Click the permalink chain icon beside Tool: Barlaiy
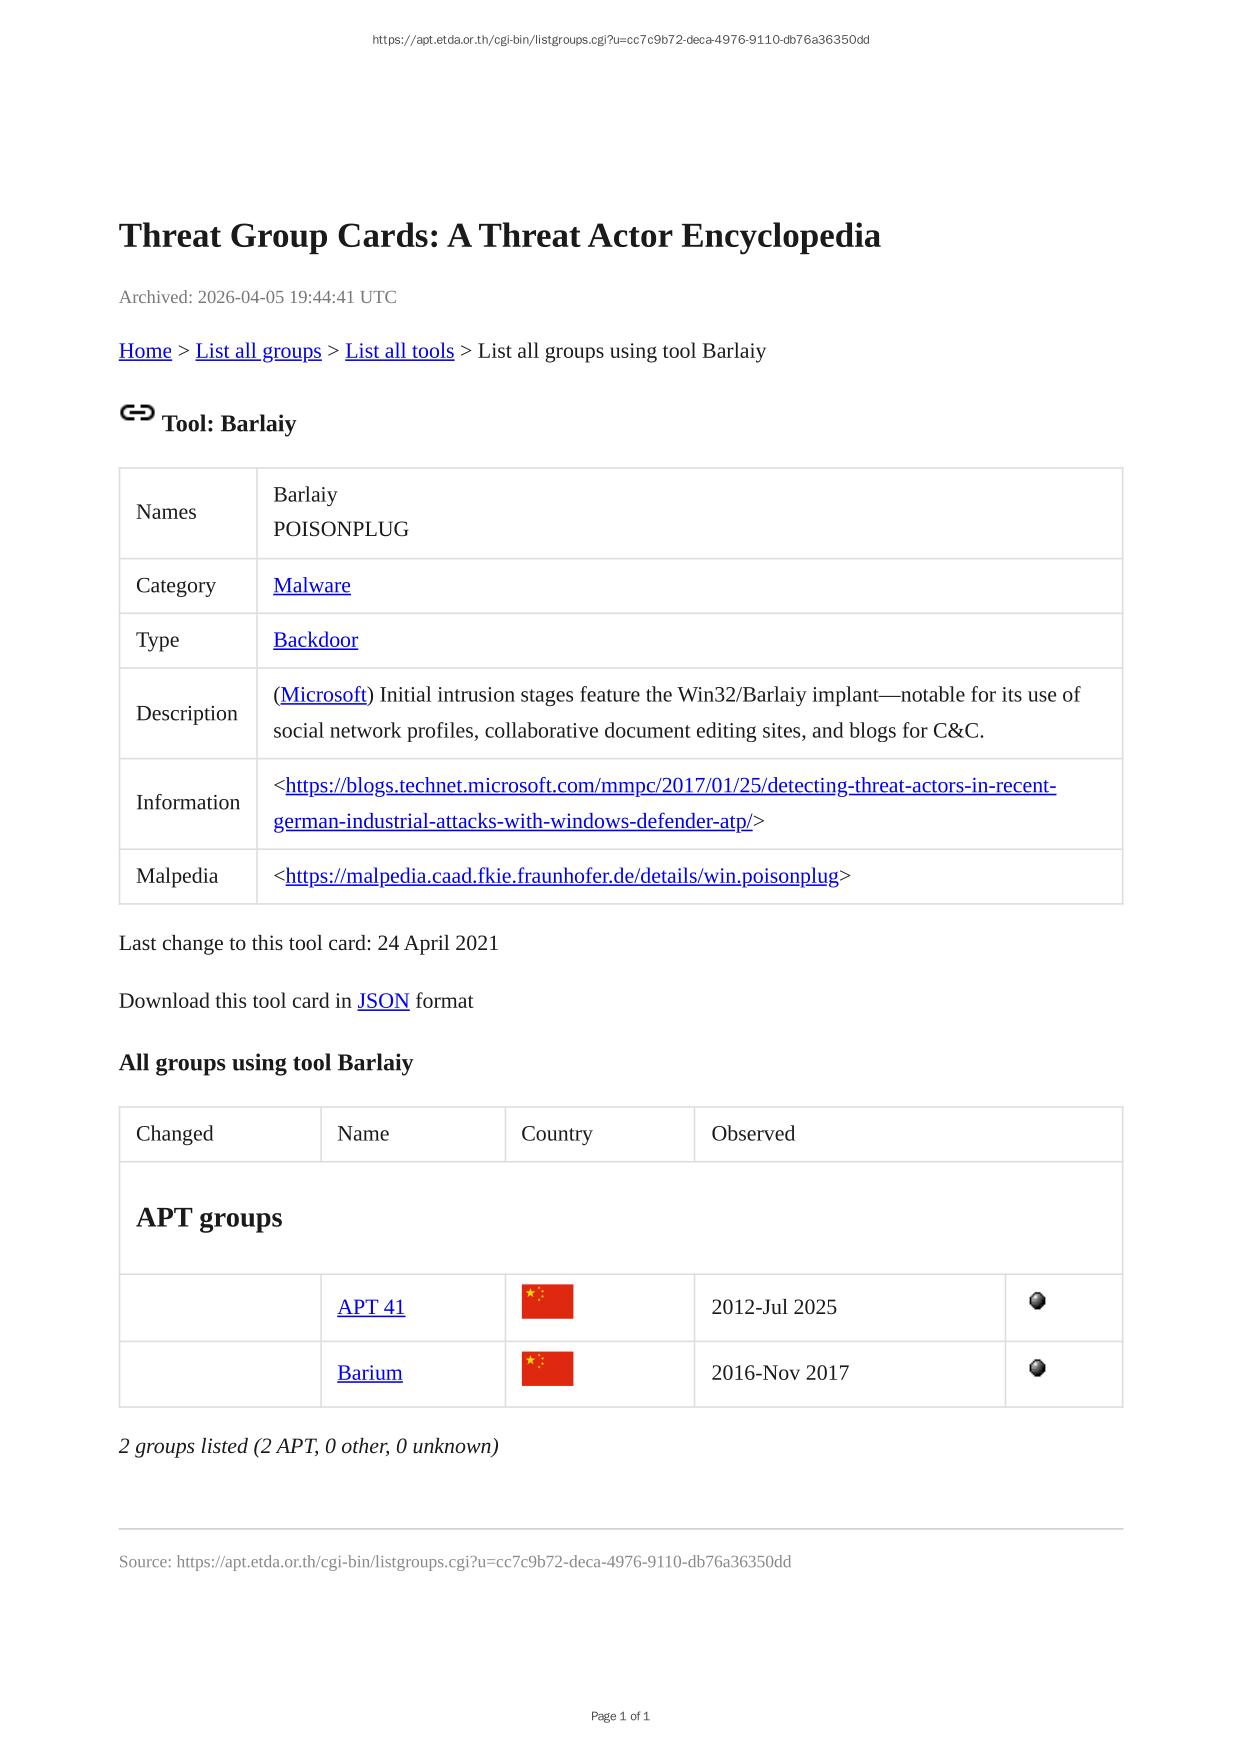Screen dimensions: 1242x1756 137,413
